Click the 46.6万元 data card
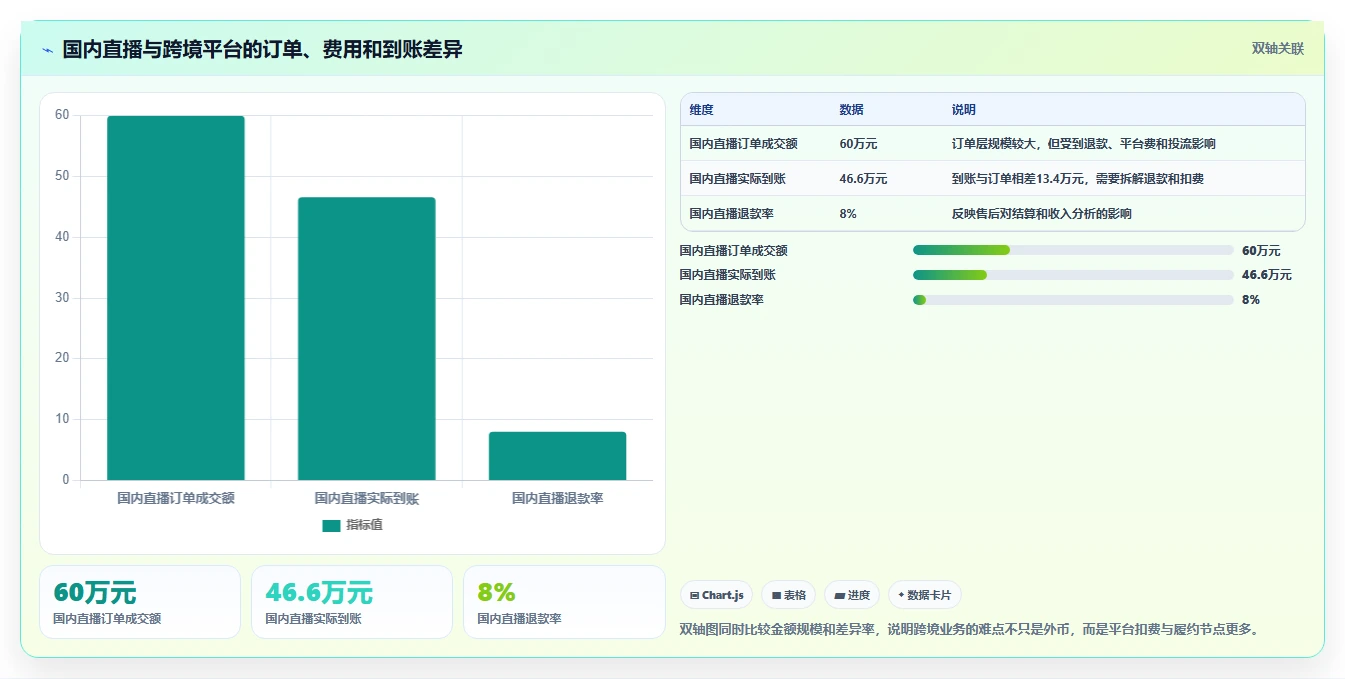This screenshot has width=1345, height=679. tap(352, 602)
